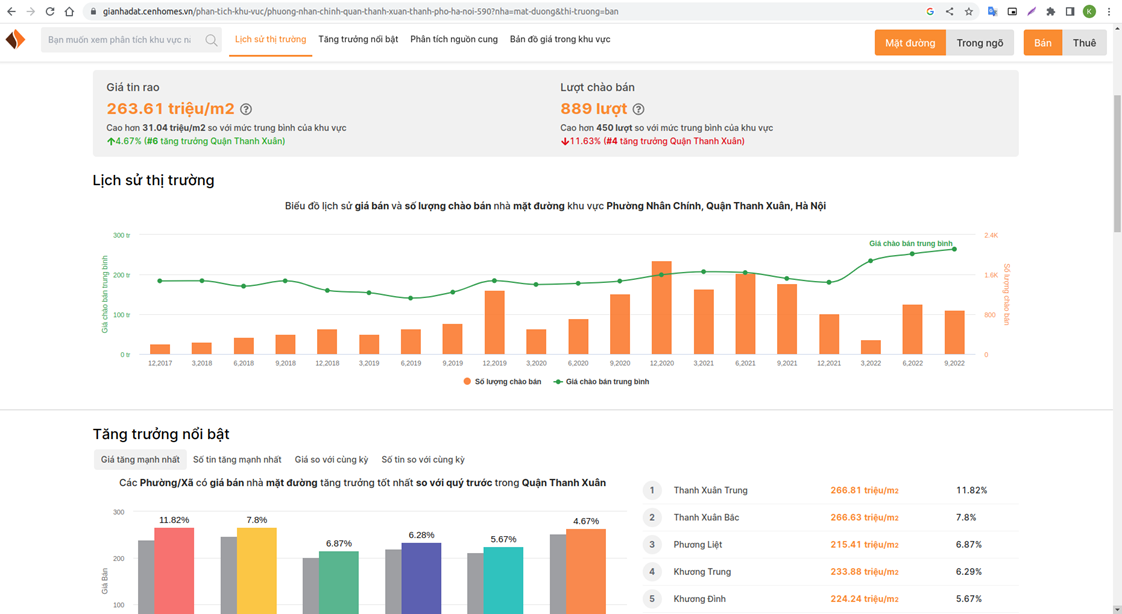Viewport: 1122px width, 614px height.
Task: Click help icon next to 263.61 triệu/m2
Action: point(246,109)
